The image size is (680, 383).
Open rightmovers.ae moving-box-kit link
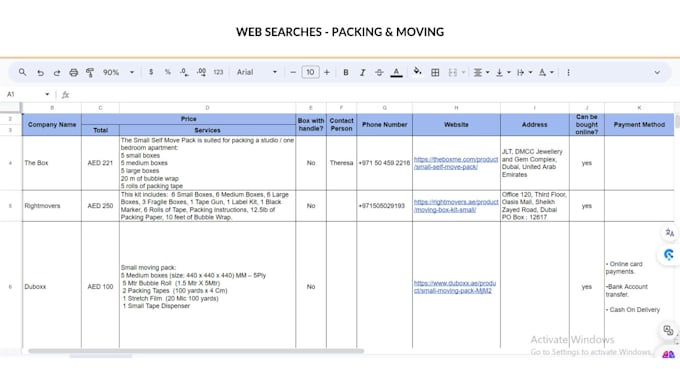point(456,206)
